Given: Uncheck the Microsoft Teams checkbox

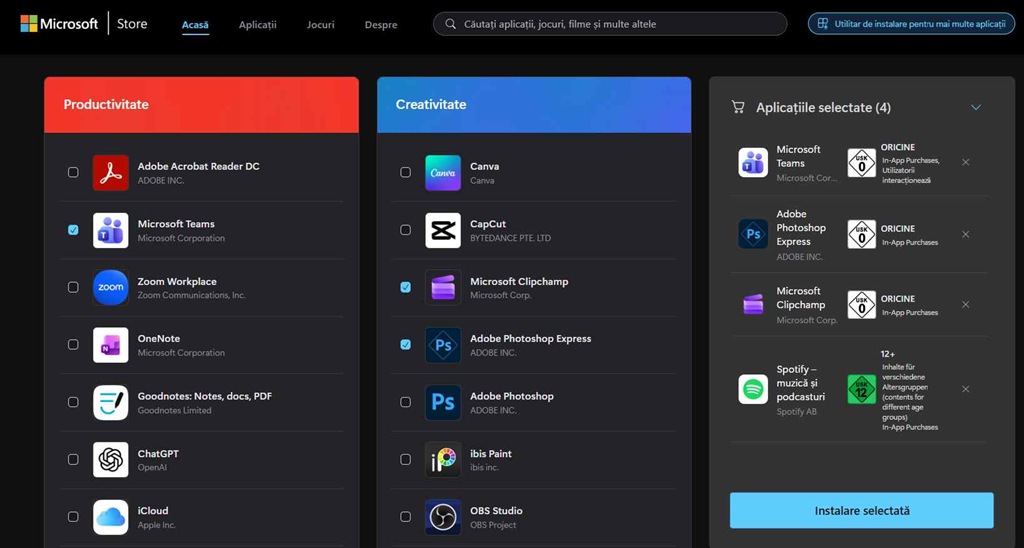Looking at the screenshot, I should (x=73, y=230).
